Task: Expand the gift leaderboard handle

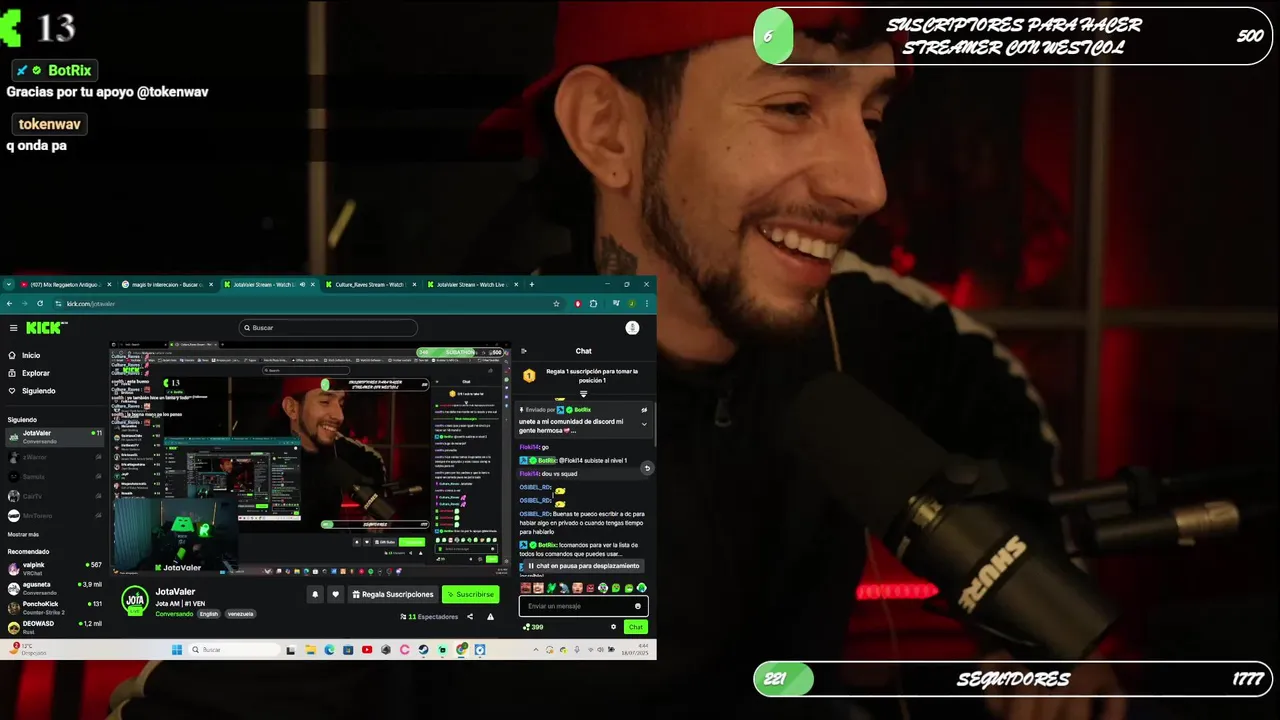Action: click(x=583, y=394)
